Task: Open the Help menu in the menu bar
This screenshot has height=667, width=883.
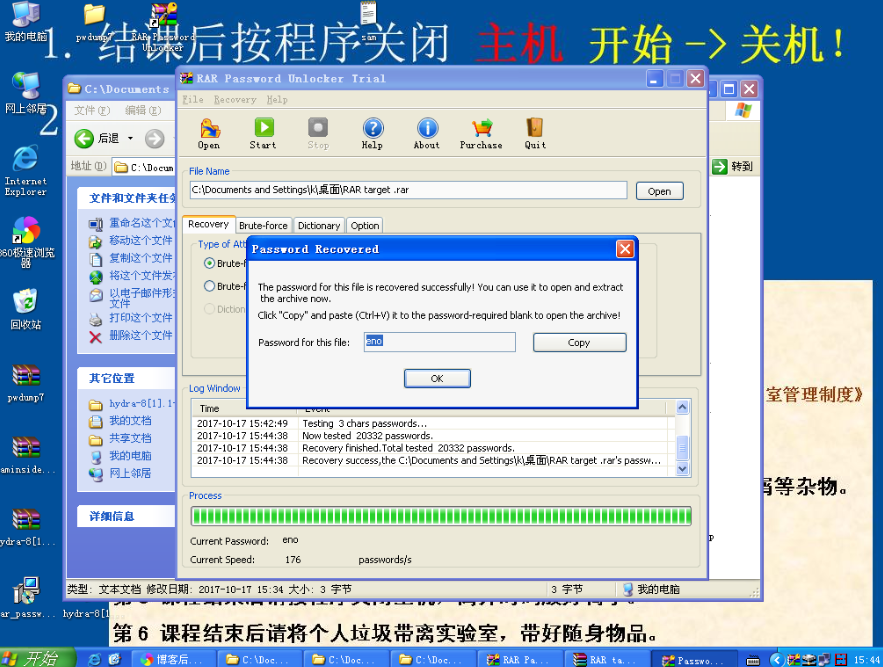Action: pyautogui.click(x=277, y=100)
